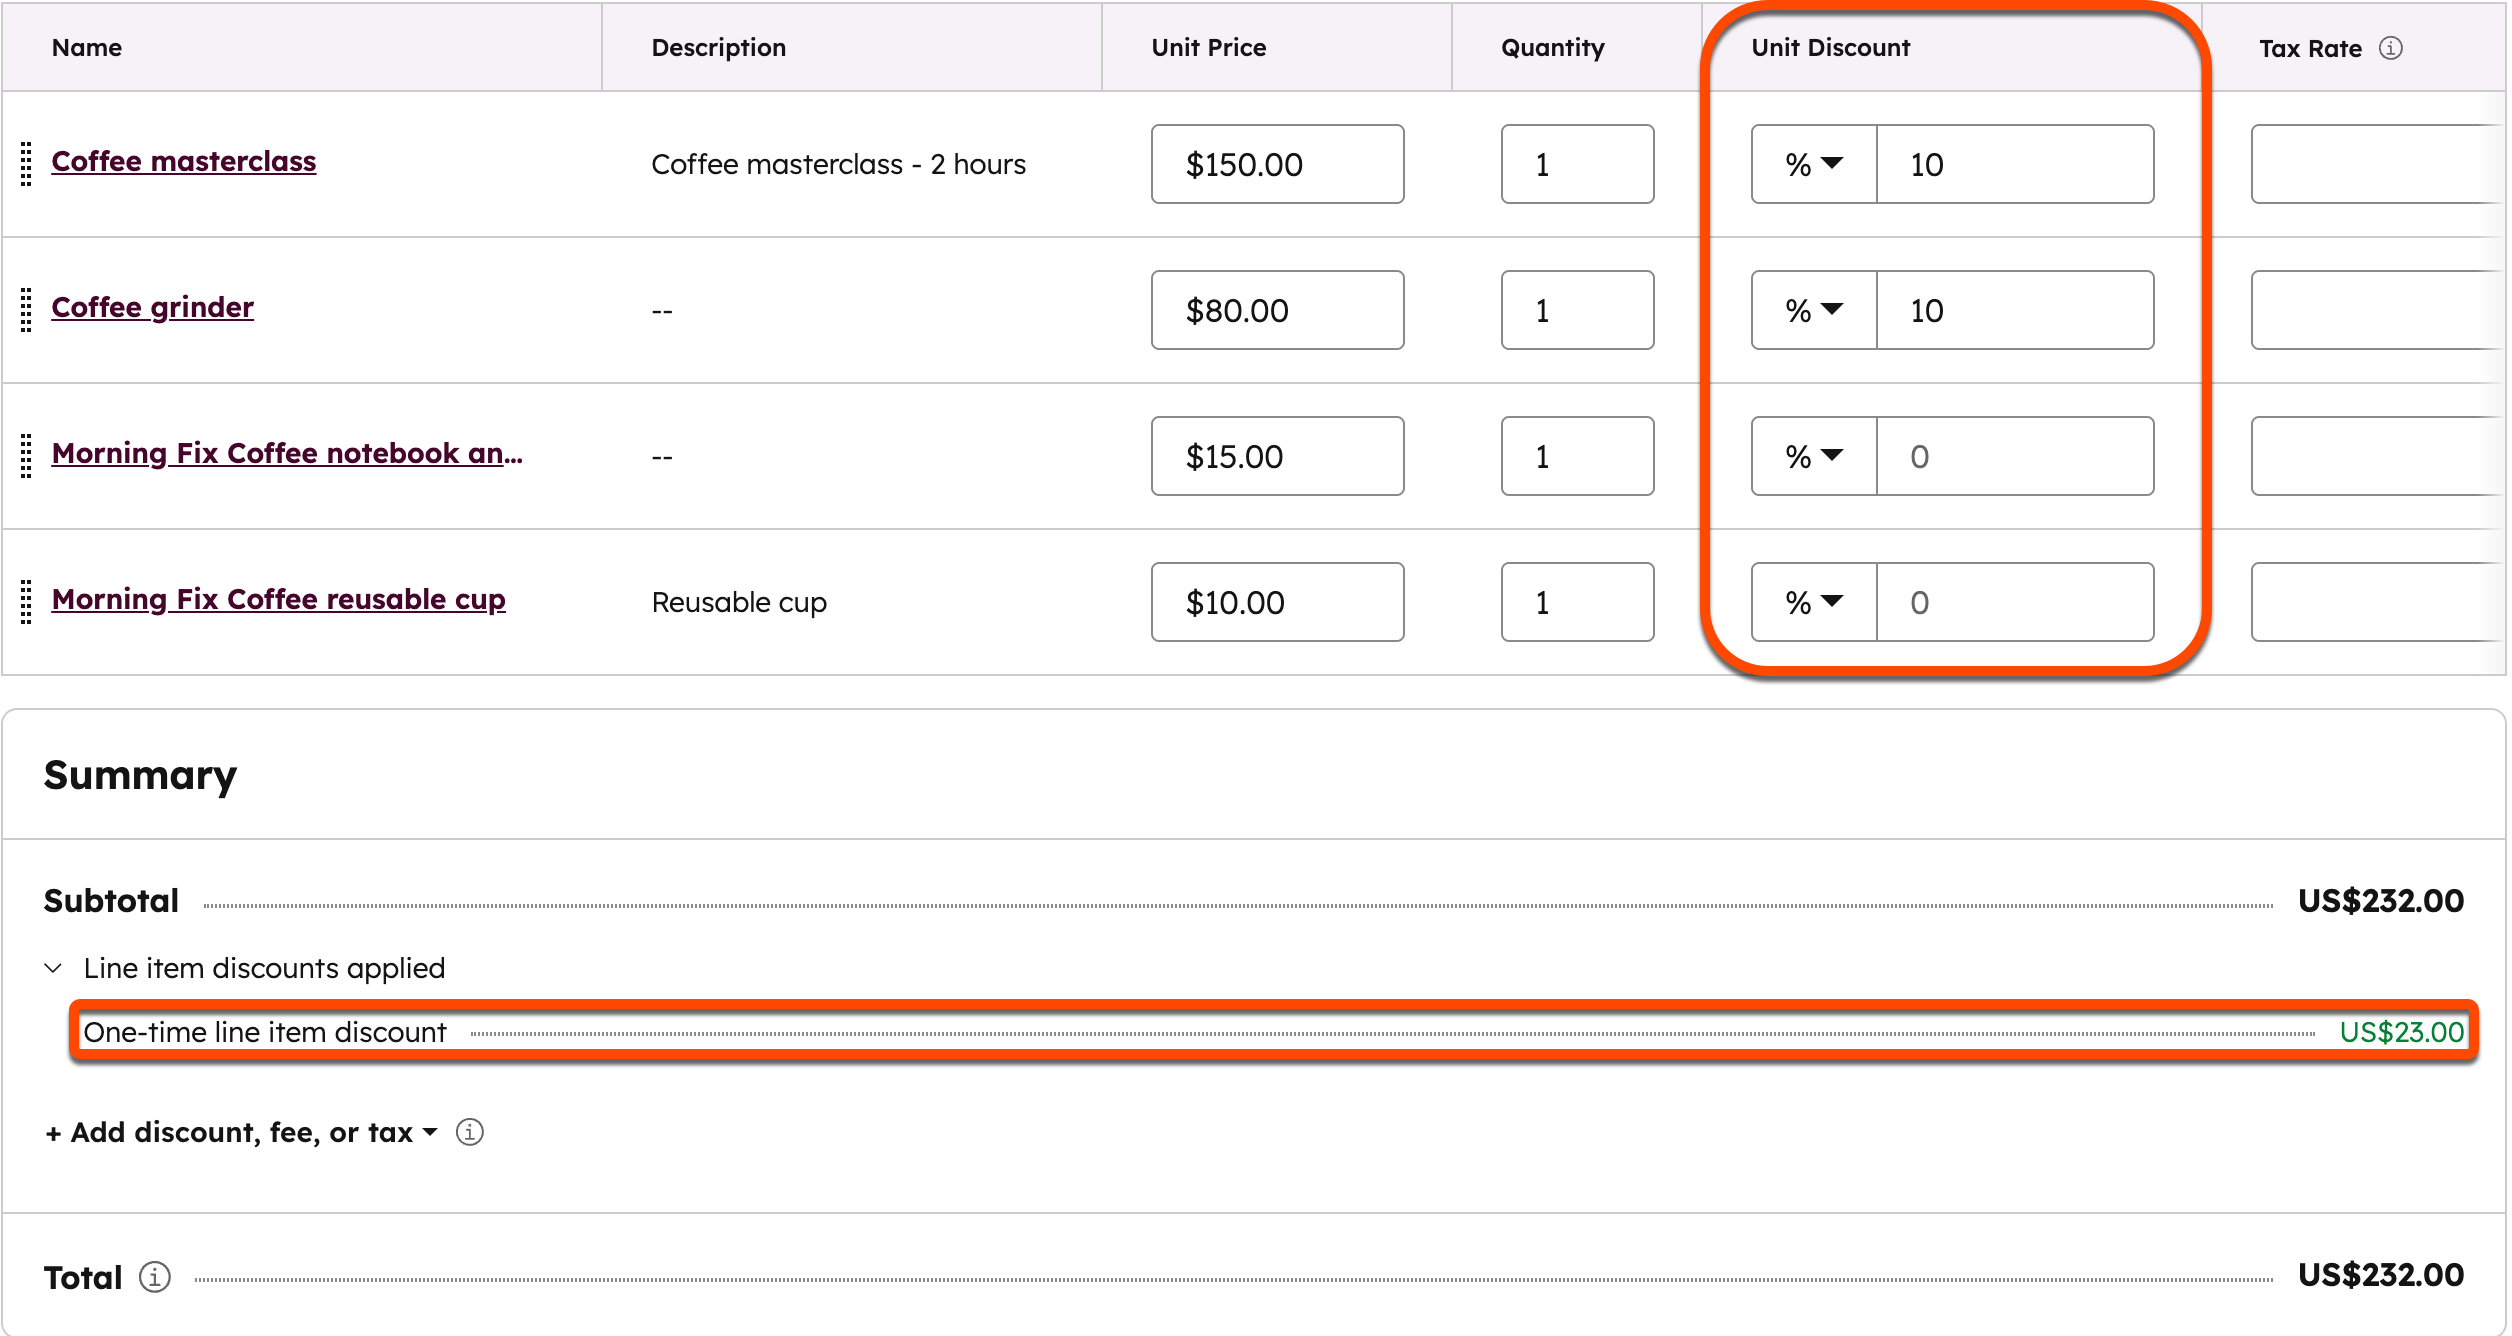Open discount type dropdown for Coffee grinder
The height and width of the screenshot is (1336, 2512).
pyautogui.click(x=1814, y=310)
